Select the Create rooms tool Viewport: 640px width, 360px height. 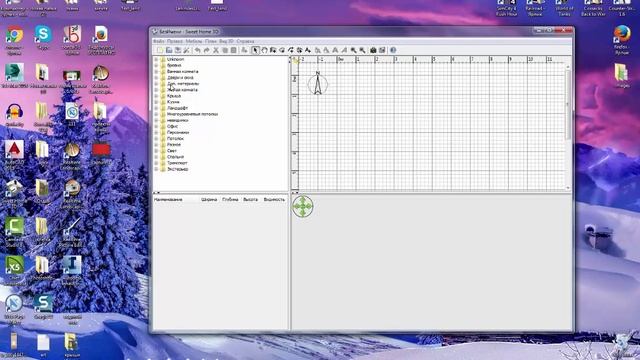(x=282, y=50)
